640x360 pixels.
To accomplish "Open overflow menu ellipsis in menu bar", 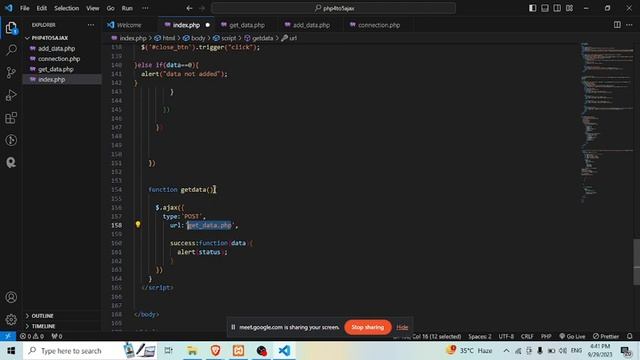I will (145, 8).
